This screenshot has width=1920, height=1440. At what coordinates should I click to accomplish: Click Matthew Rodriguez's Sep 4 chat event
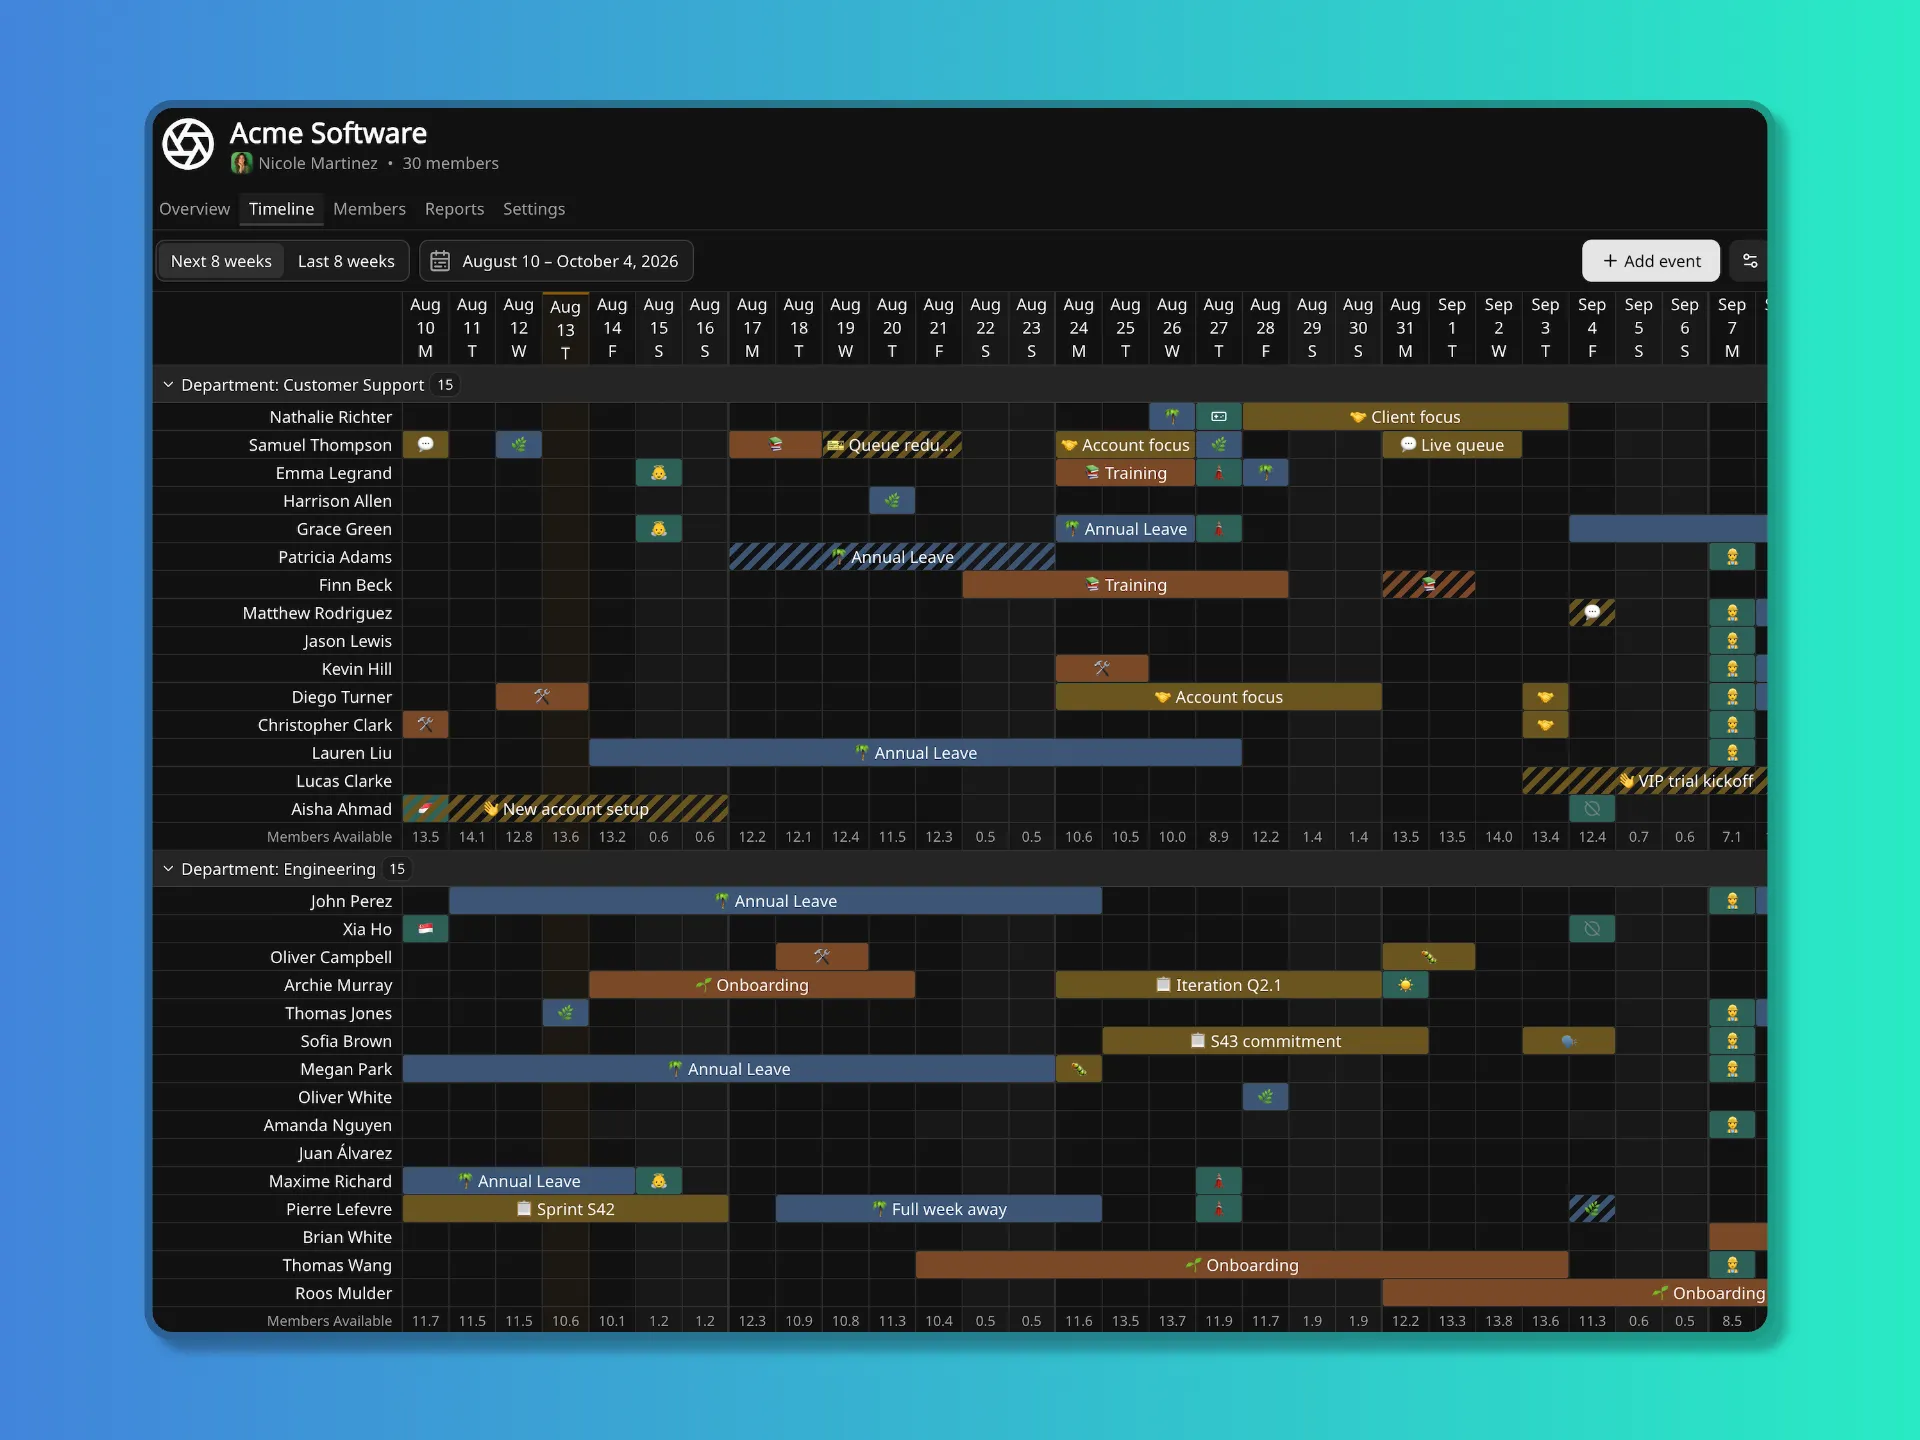(1592, 613)
